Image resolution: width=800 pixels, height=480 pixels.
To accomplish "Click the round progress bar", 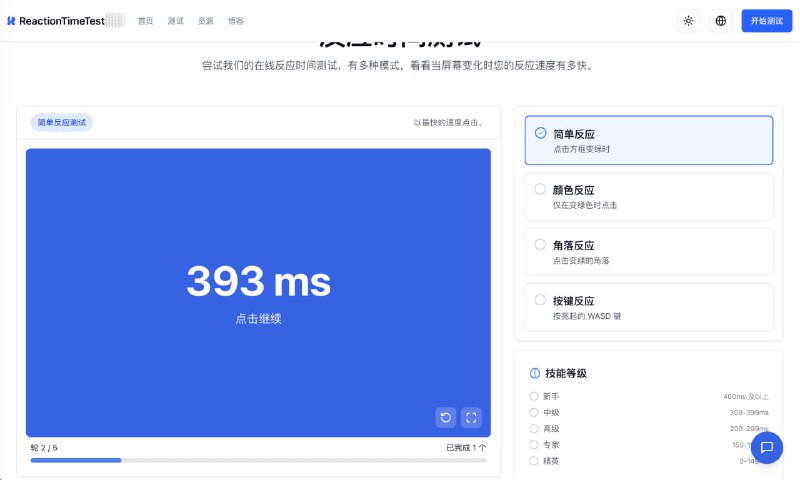I will pyautogui.click(x=258, y=460).
